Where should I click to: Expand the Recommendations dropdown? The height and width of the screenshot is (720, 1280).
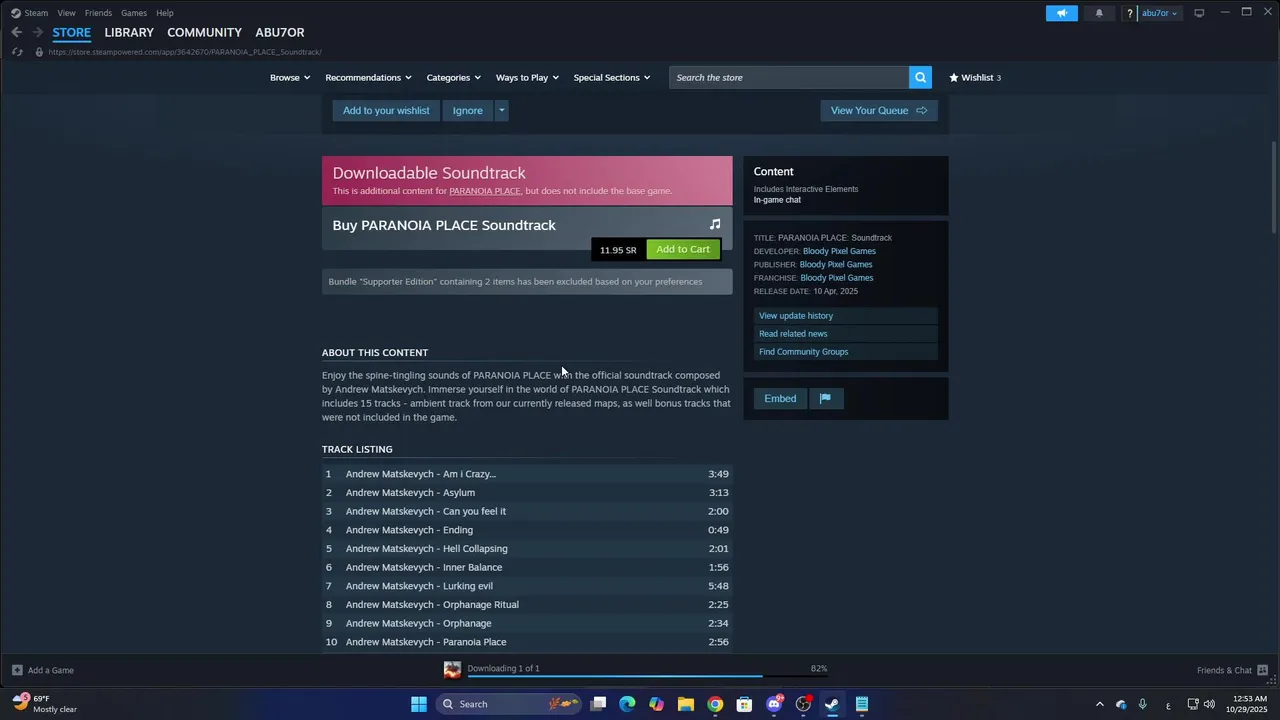coord(369,77)
